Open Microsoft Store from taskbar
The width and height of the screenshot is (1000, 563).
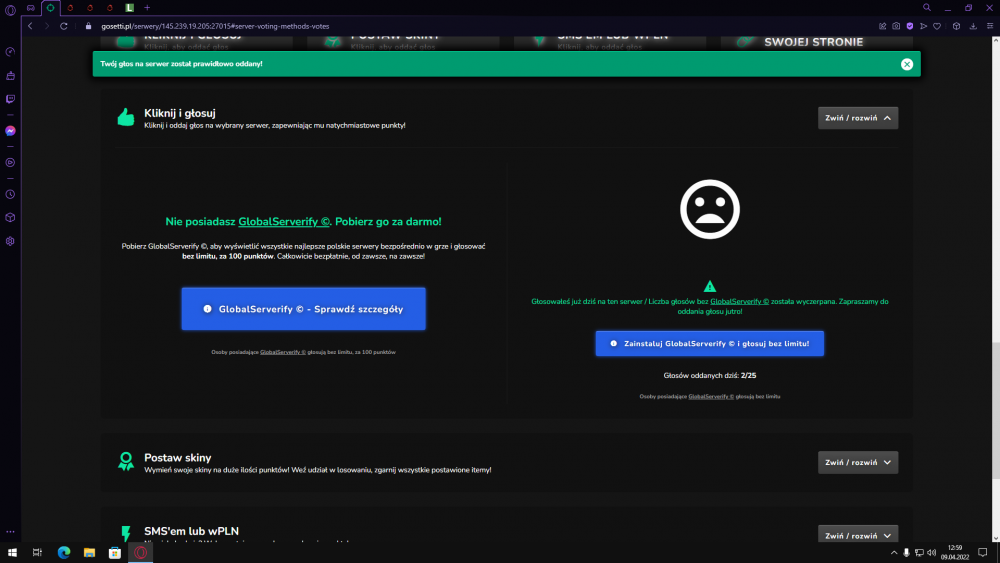[x=115, y=553]
